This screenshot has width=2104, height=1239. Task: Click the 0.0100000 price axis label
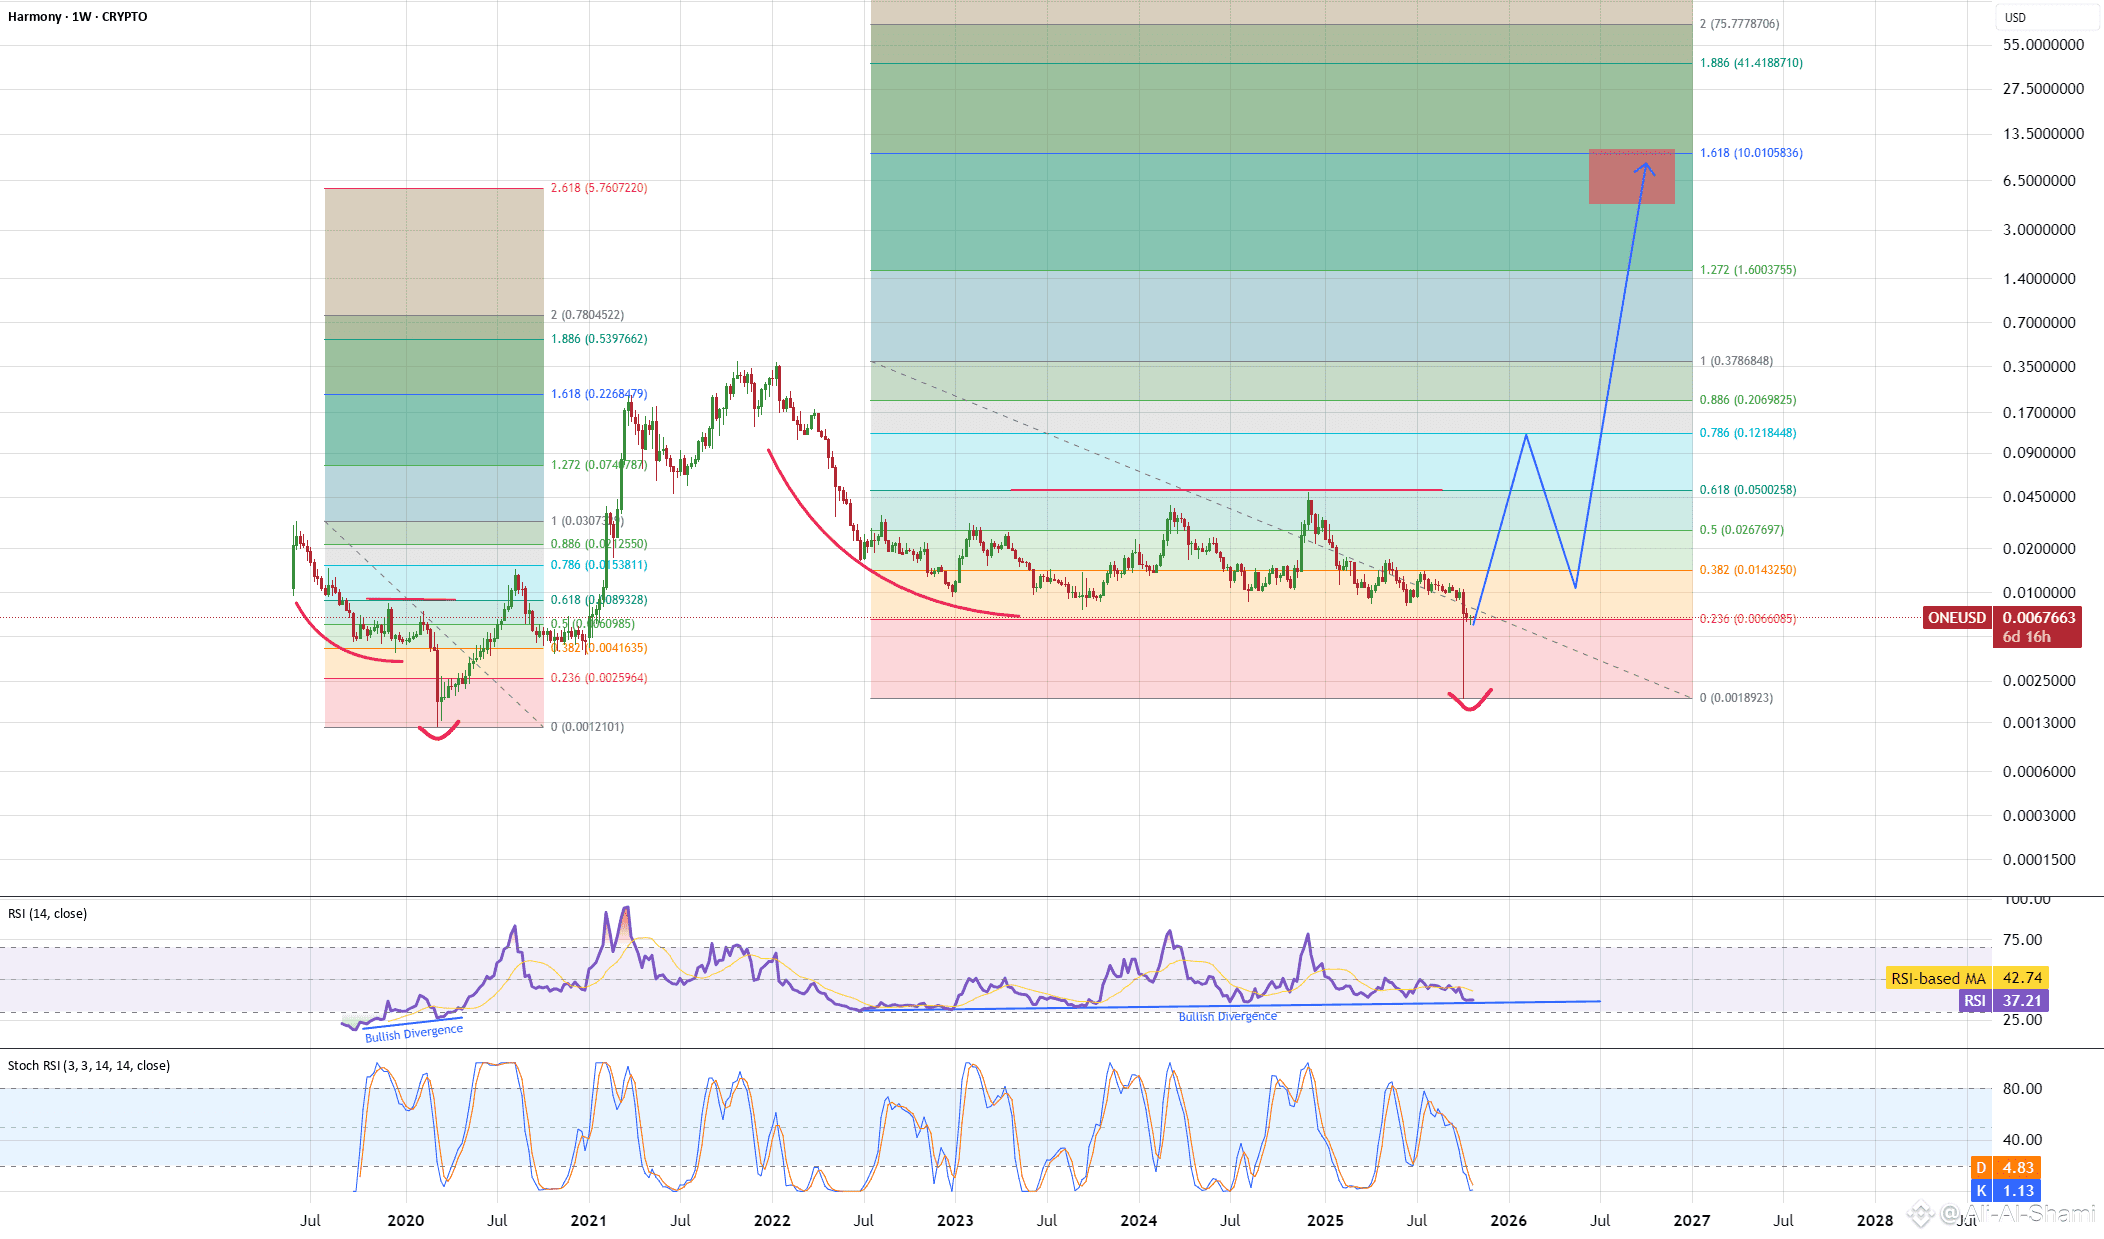pos(2038,593)
